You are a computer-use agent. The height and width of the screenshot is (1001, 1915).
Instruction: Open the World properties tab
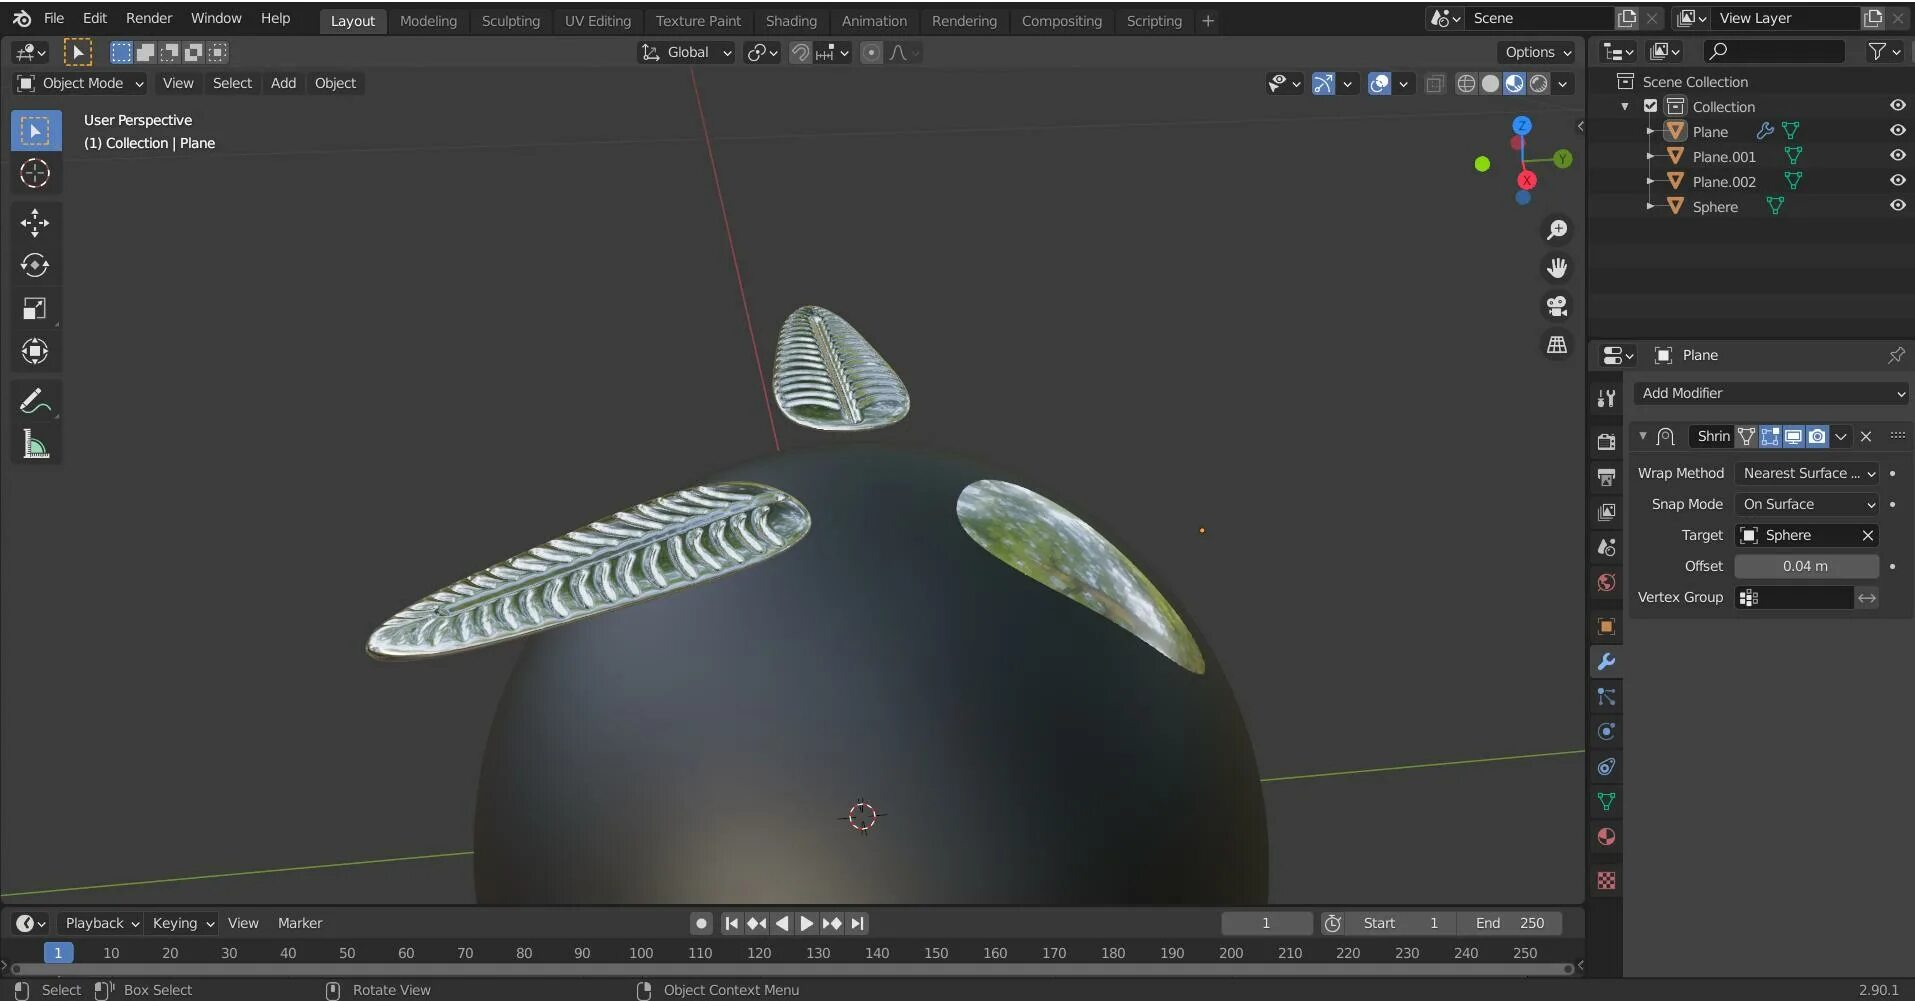(1606, 582)
